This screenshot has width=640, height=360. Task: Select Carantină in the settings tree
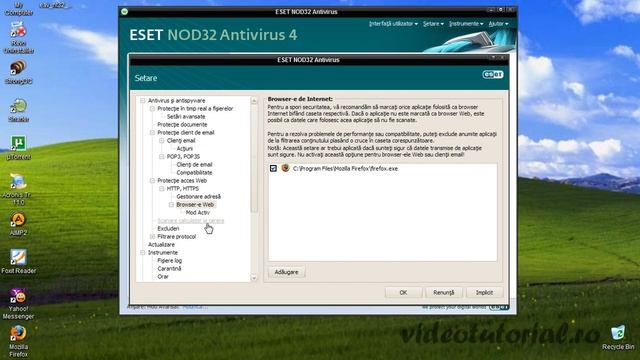tap(169, 269)
